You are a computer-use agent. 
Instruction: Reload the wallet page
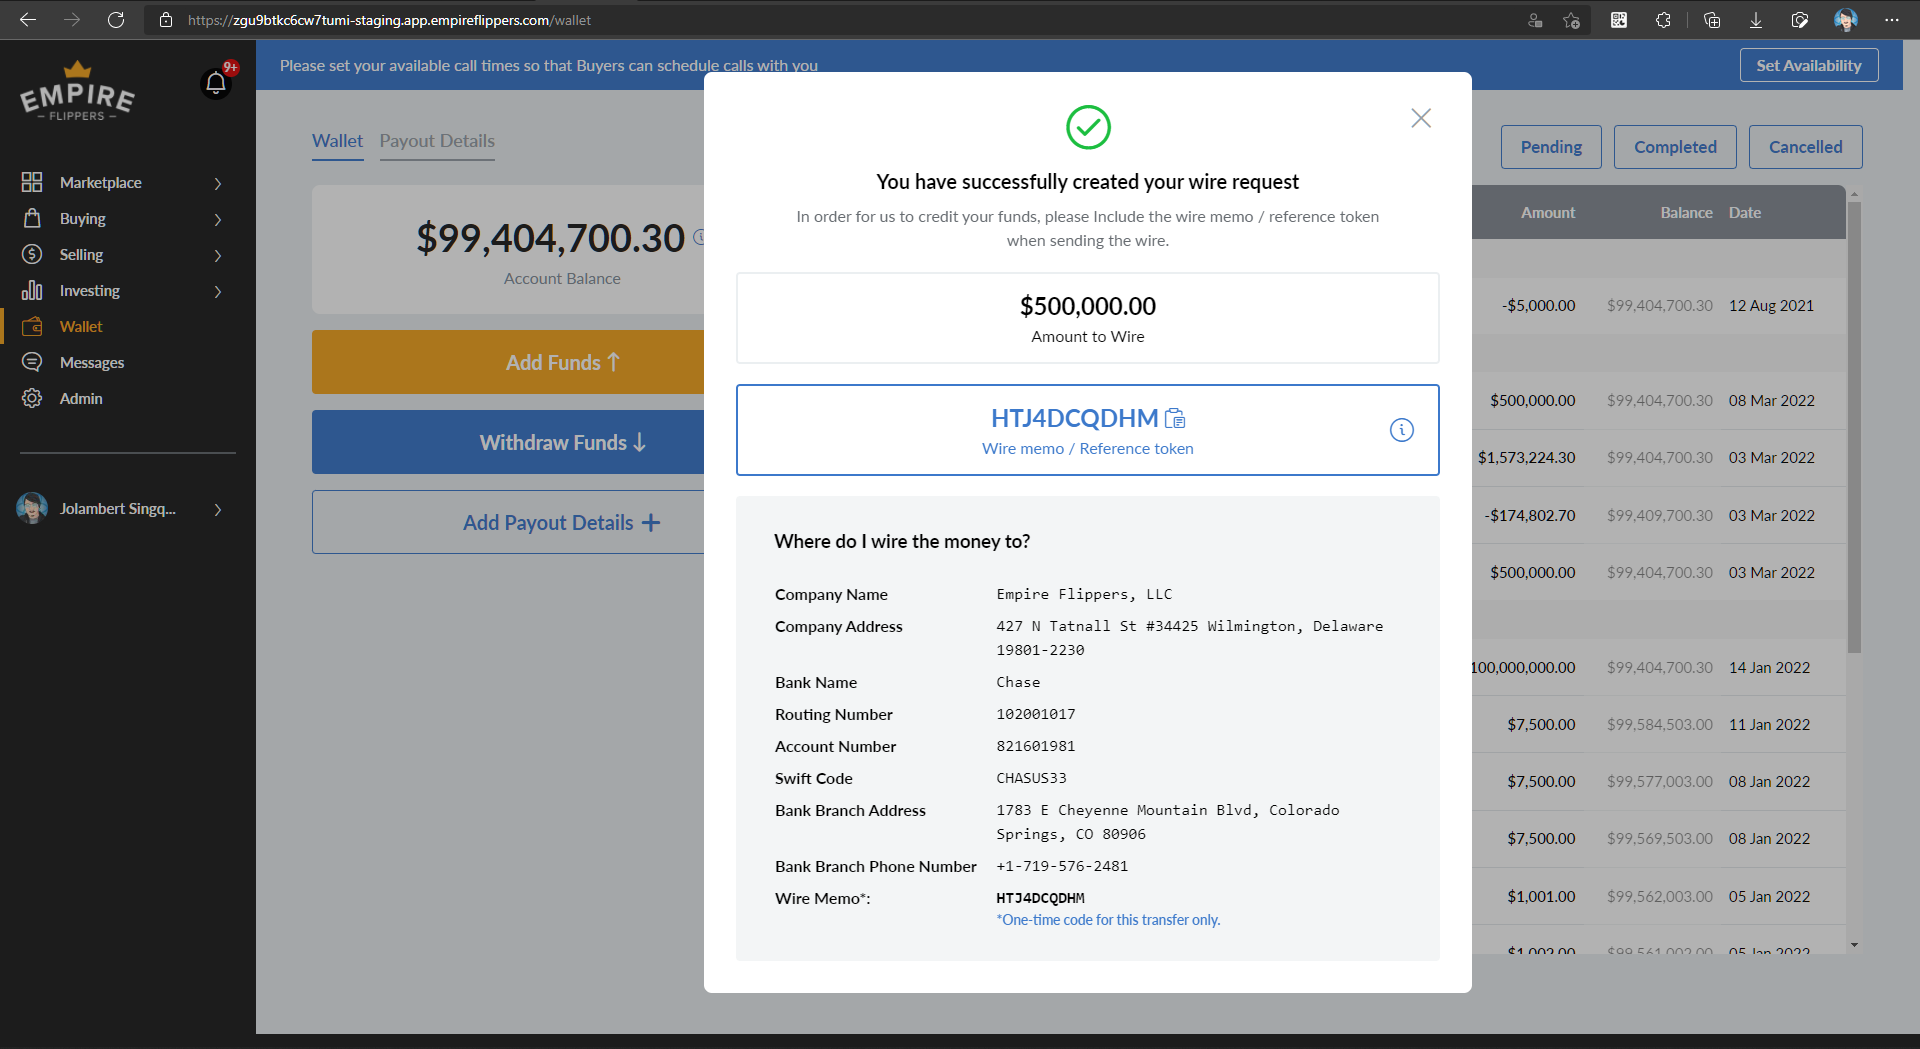pos(116,20)
